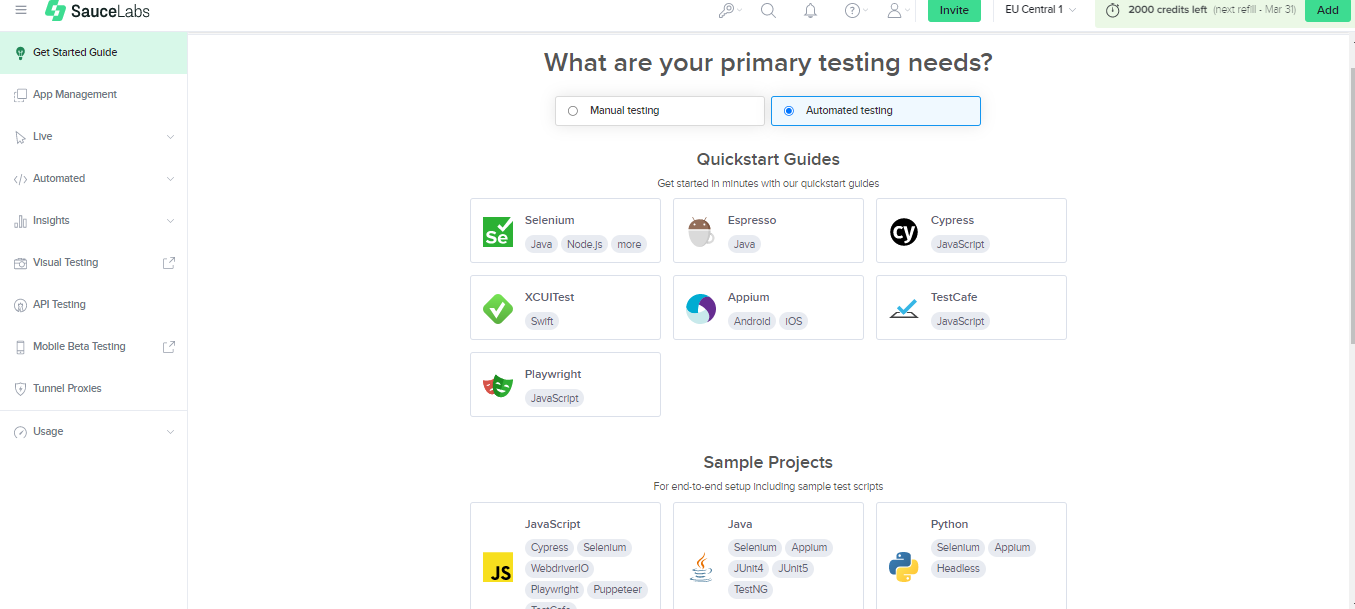Select the Selenium quickstart guide icon

click(497, 231)
